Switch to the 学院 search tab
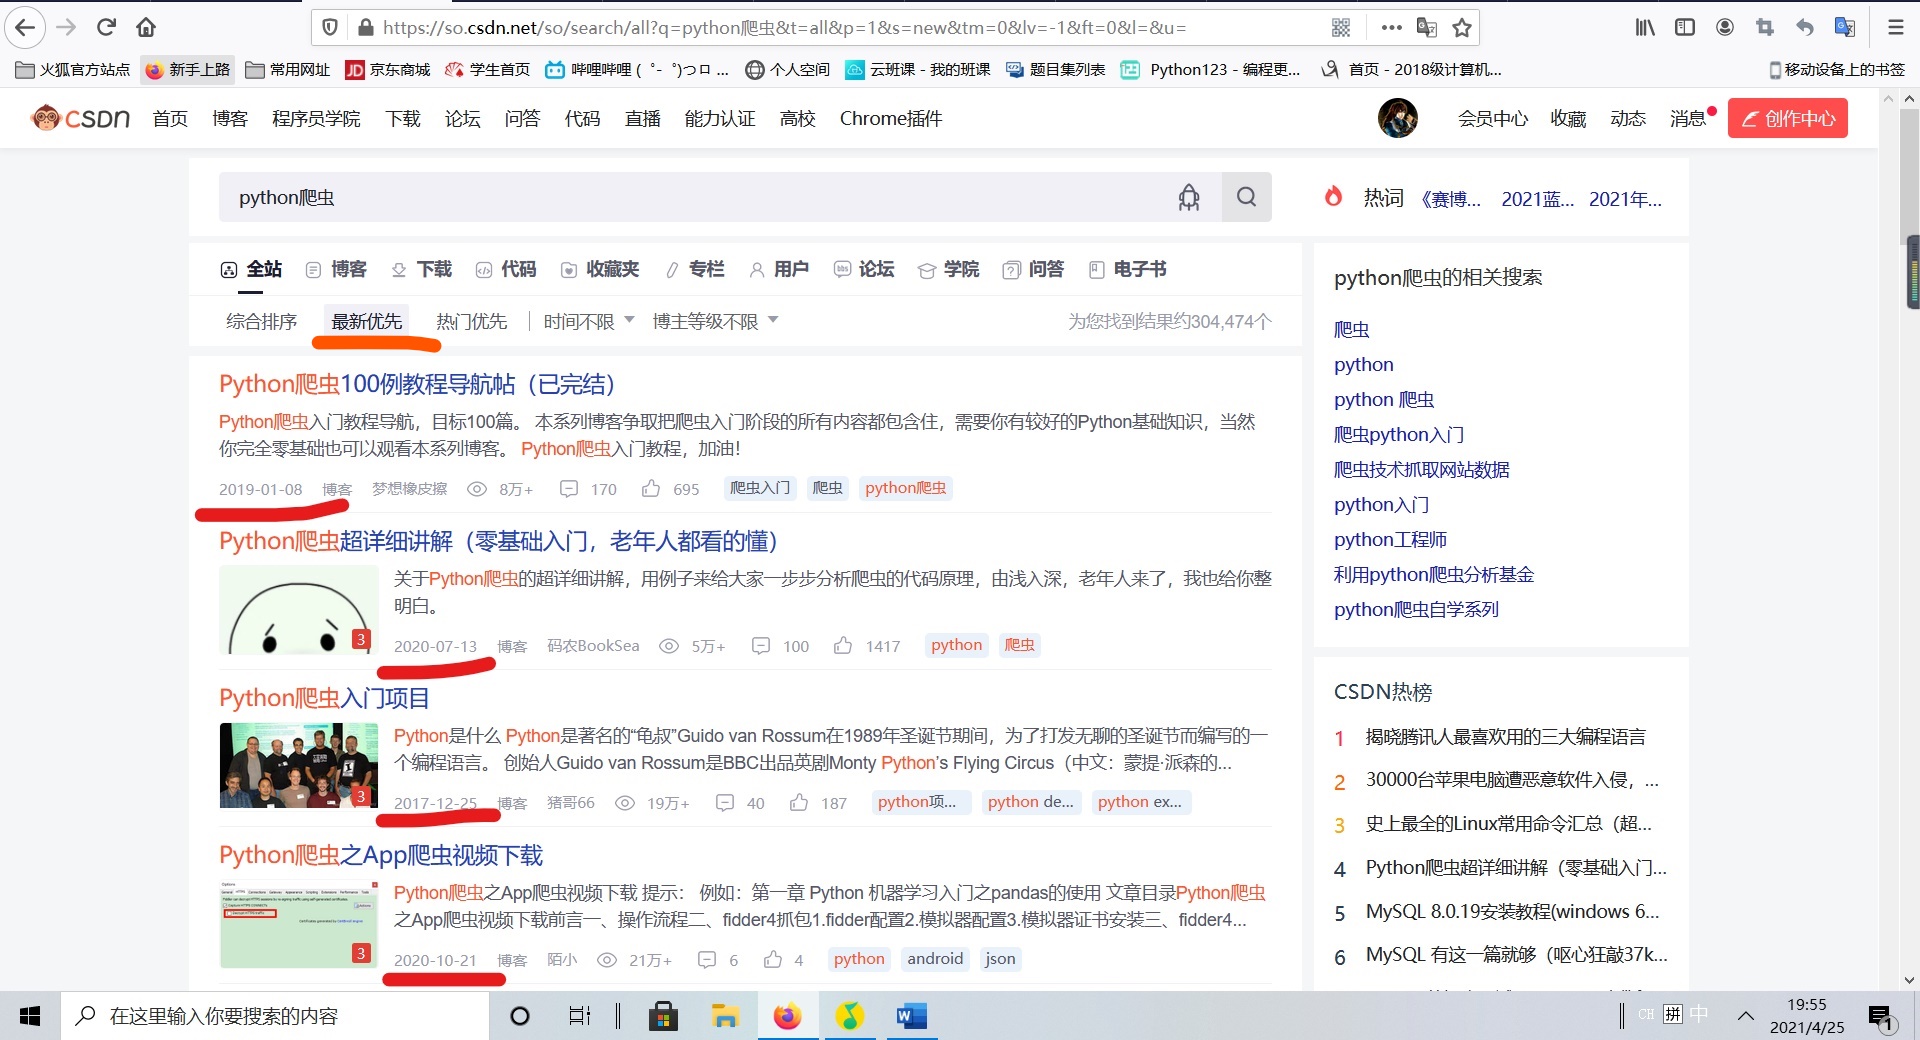The image size is (1920, 1040). [x=949, y=269]
